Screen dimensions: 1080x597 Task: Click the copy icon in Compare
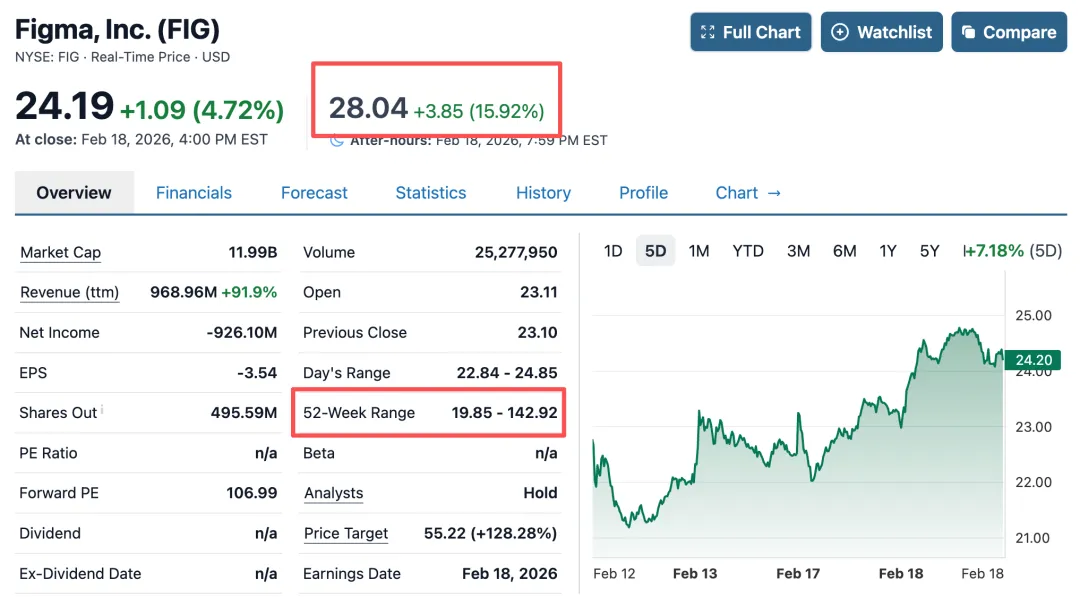tap(968, 32)
